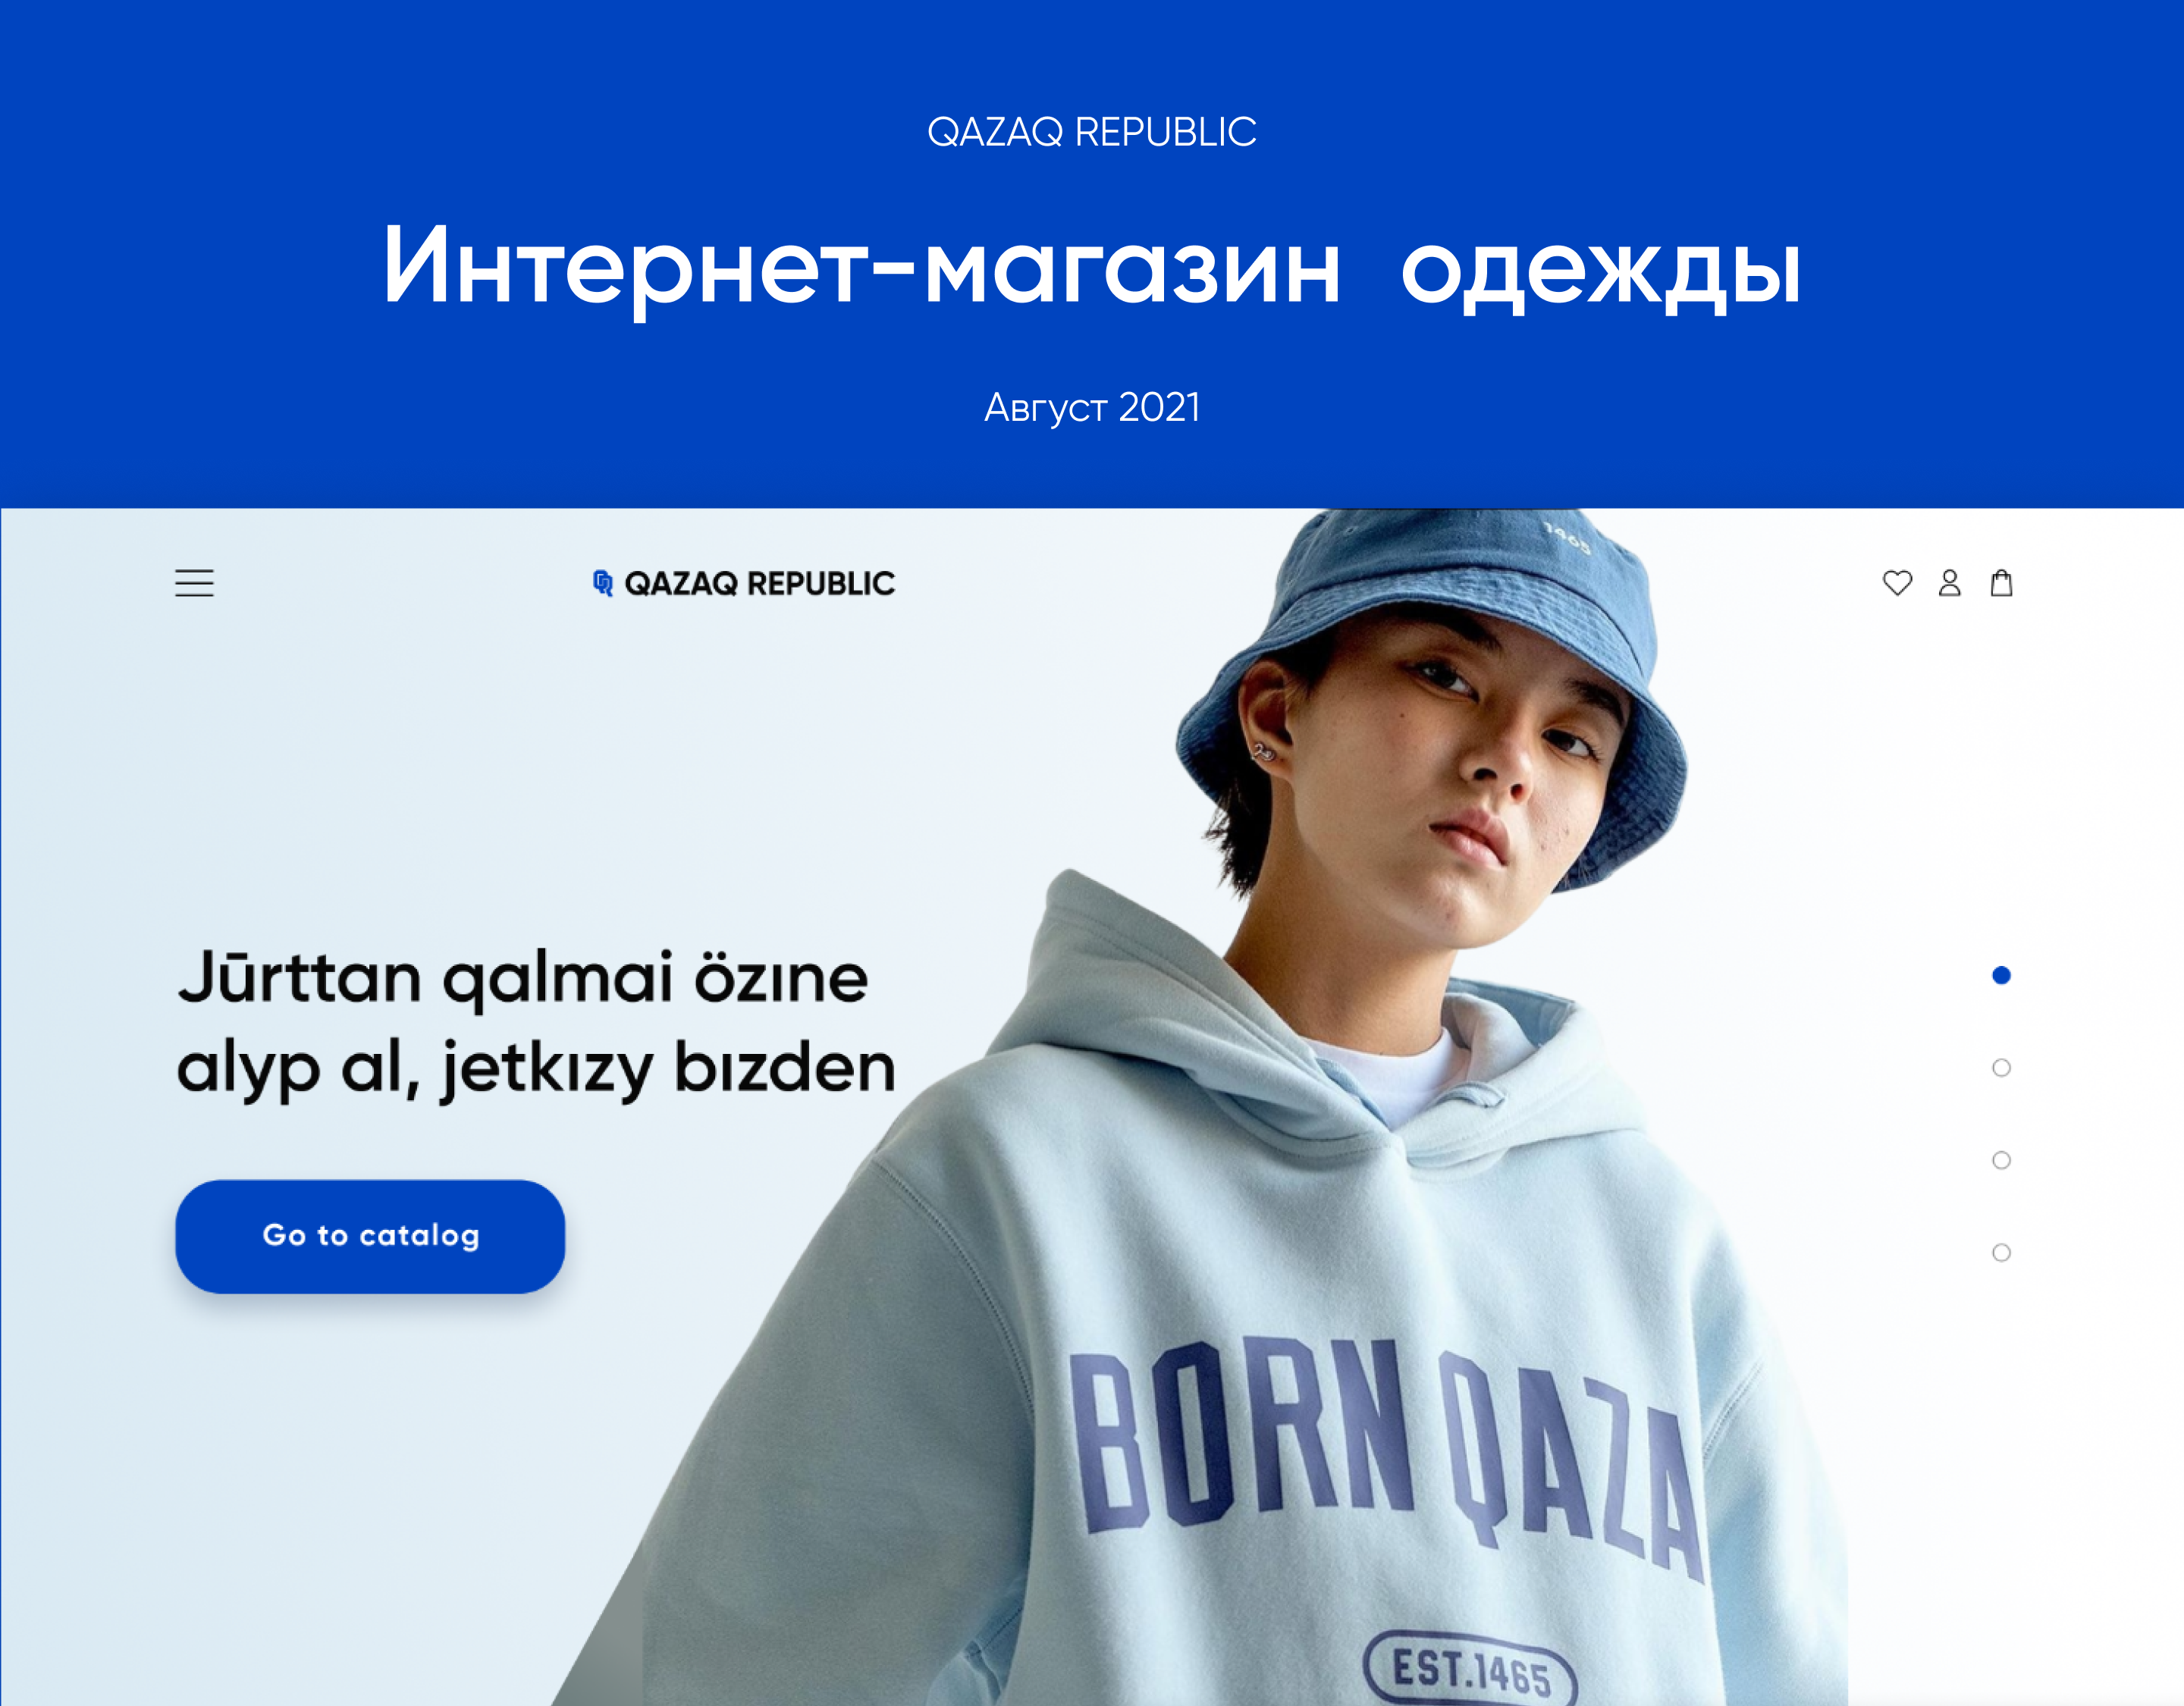The image size is (2184, 1706).
Task: Click the QAZAQ REPUBLIC banner caption
Action: coord(1092,132)
